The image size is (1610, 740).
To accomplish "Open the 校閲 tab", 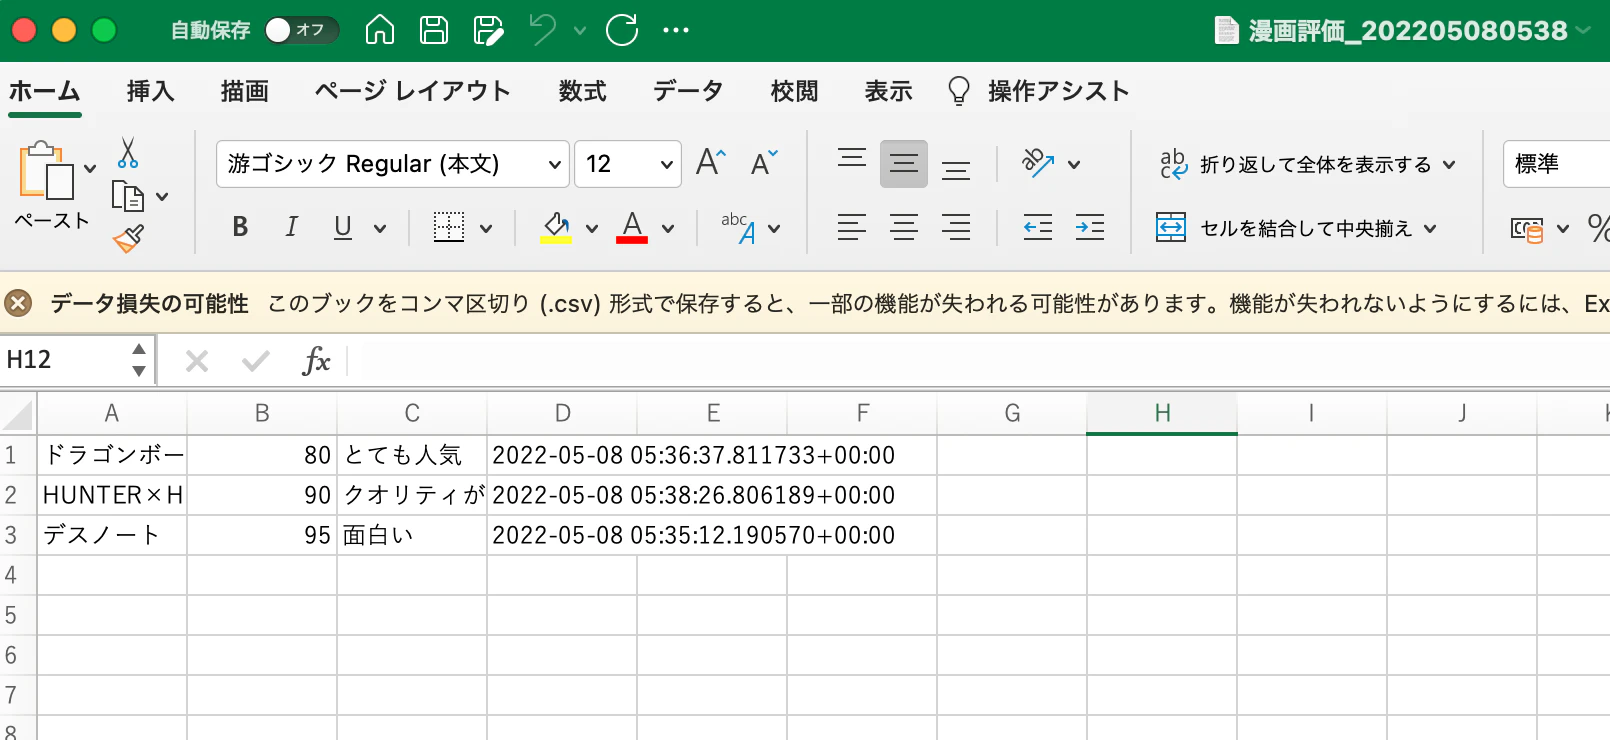I will pyautogui.click(x=795, y=91).
